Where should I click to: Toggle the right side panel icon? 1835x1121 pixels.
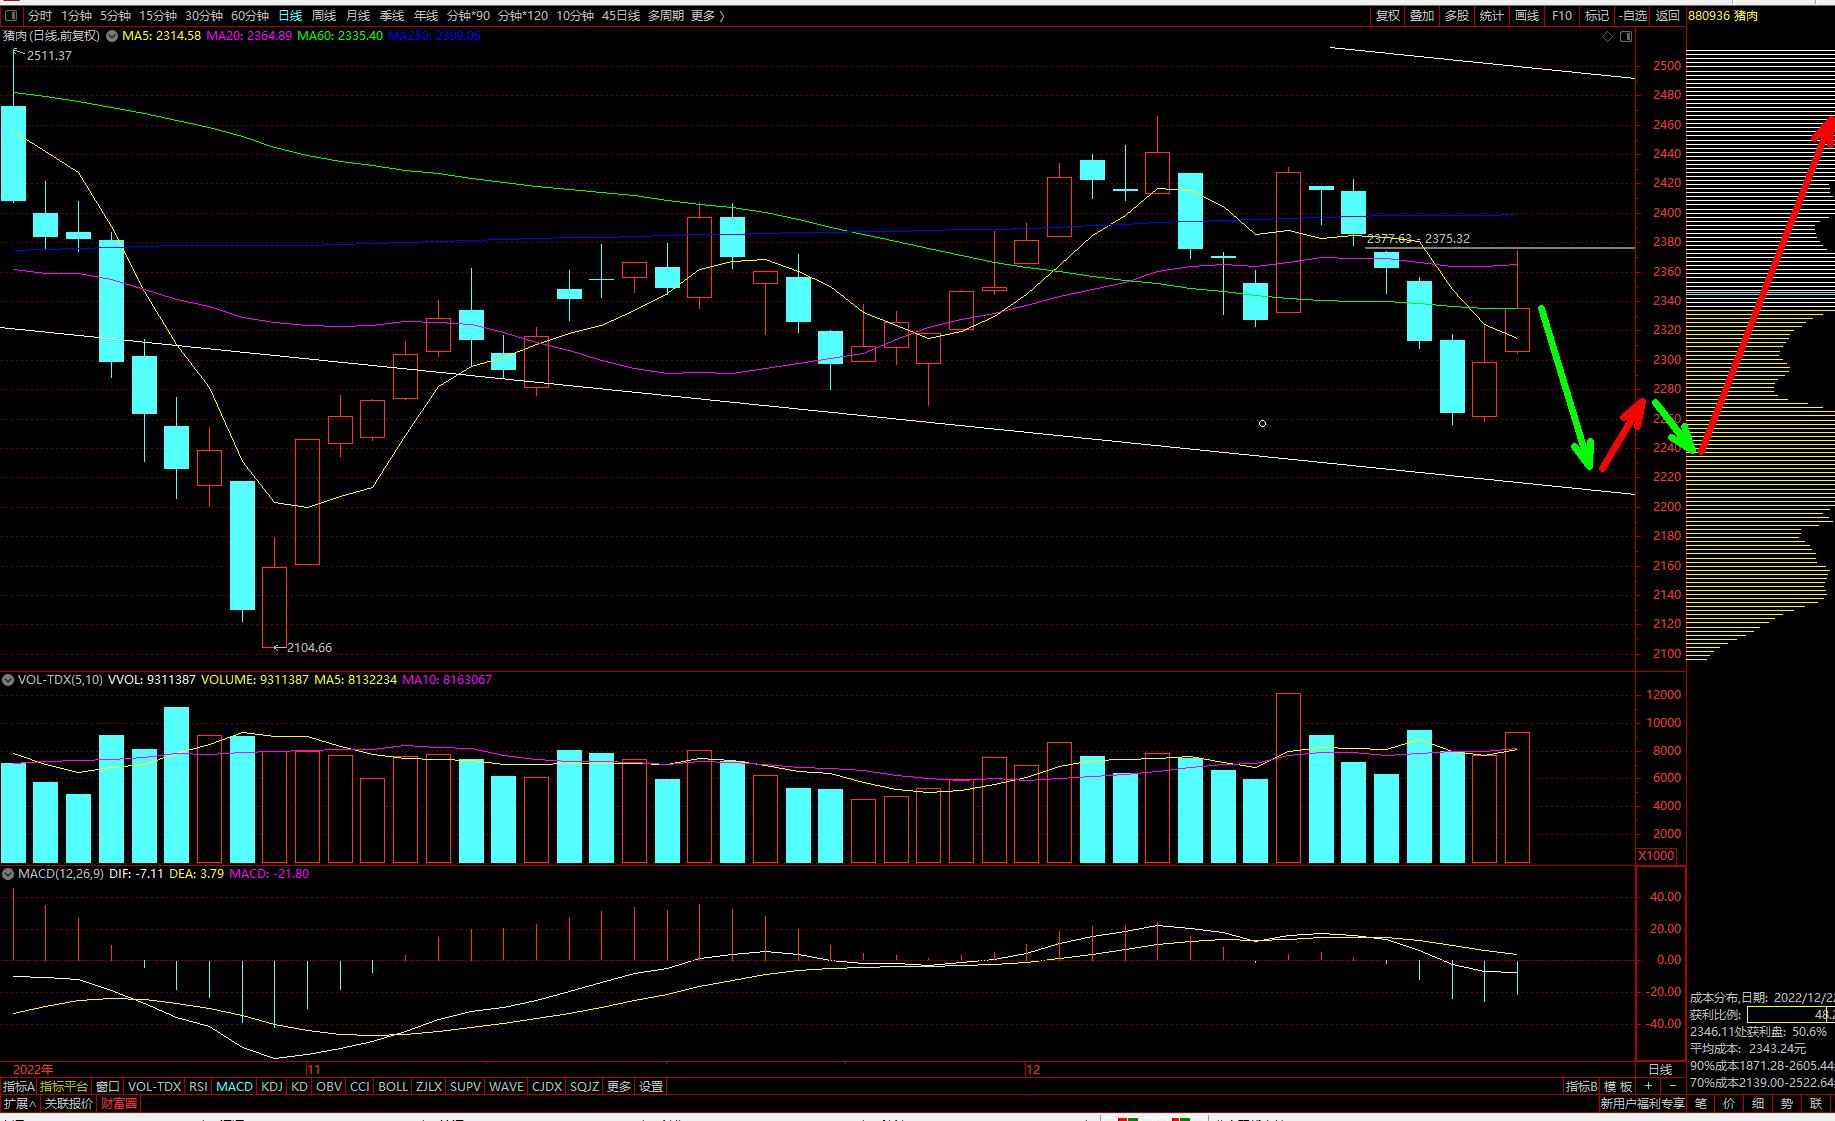pyautogui.click(x=1626, y=36)
